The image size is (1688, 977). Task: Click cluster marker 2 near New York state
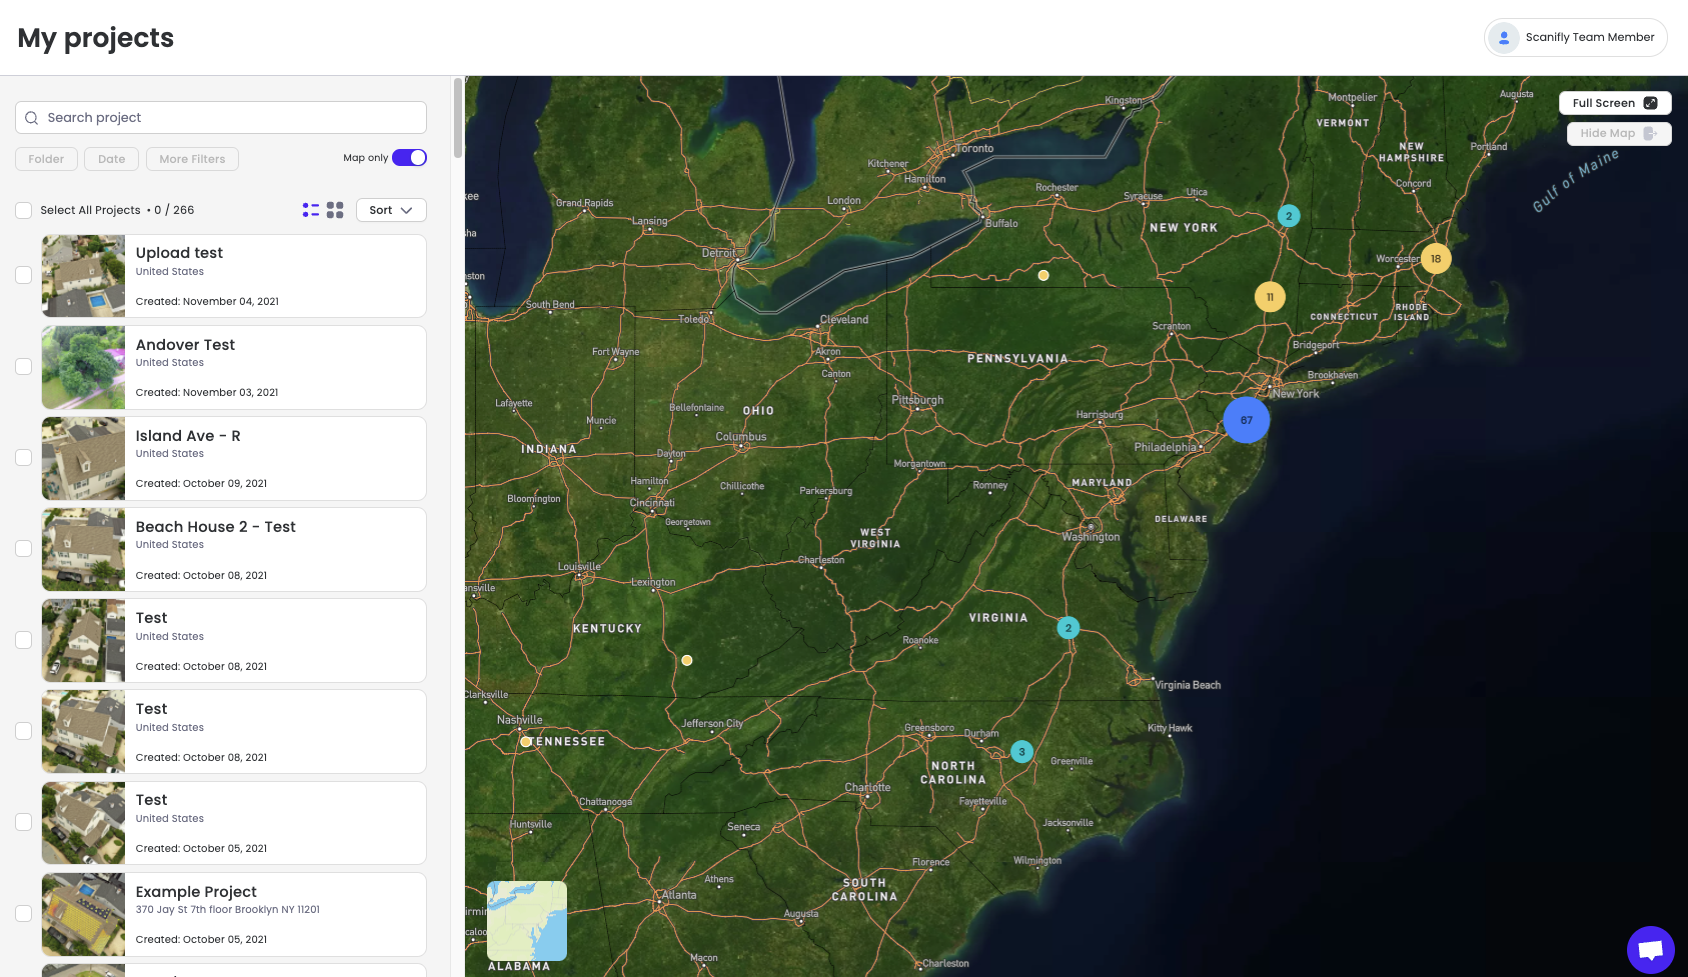[1289, 216]
